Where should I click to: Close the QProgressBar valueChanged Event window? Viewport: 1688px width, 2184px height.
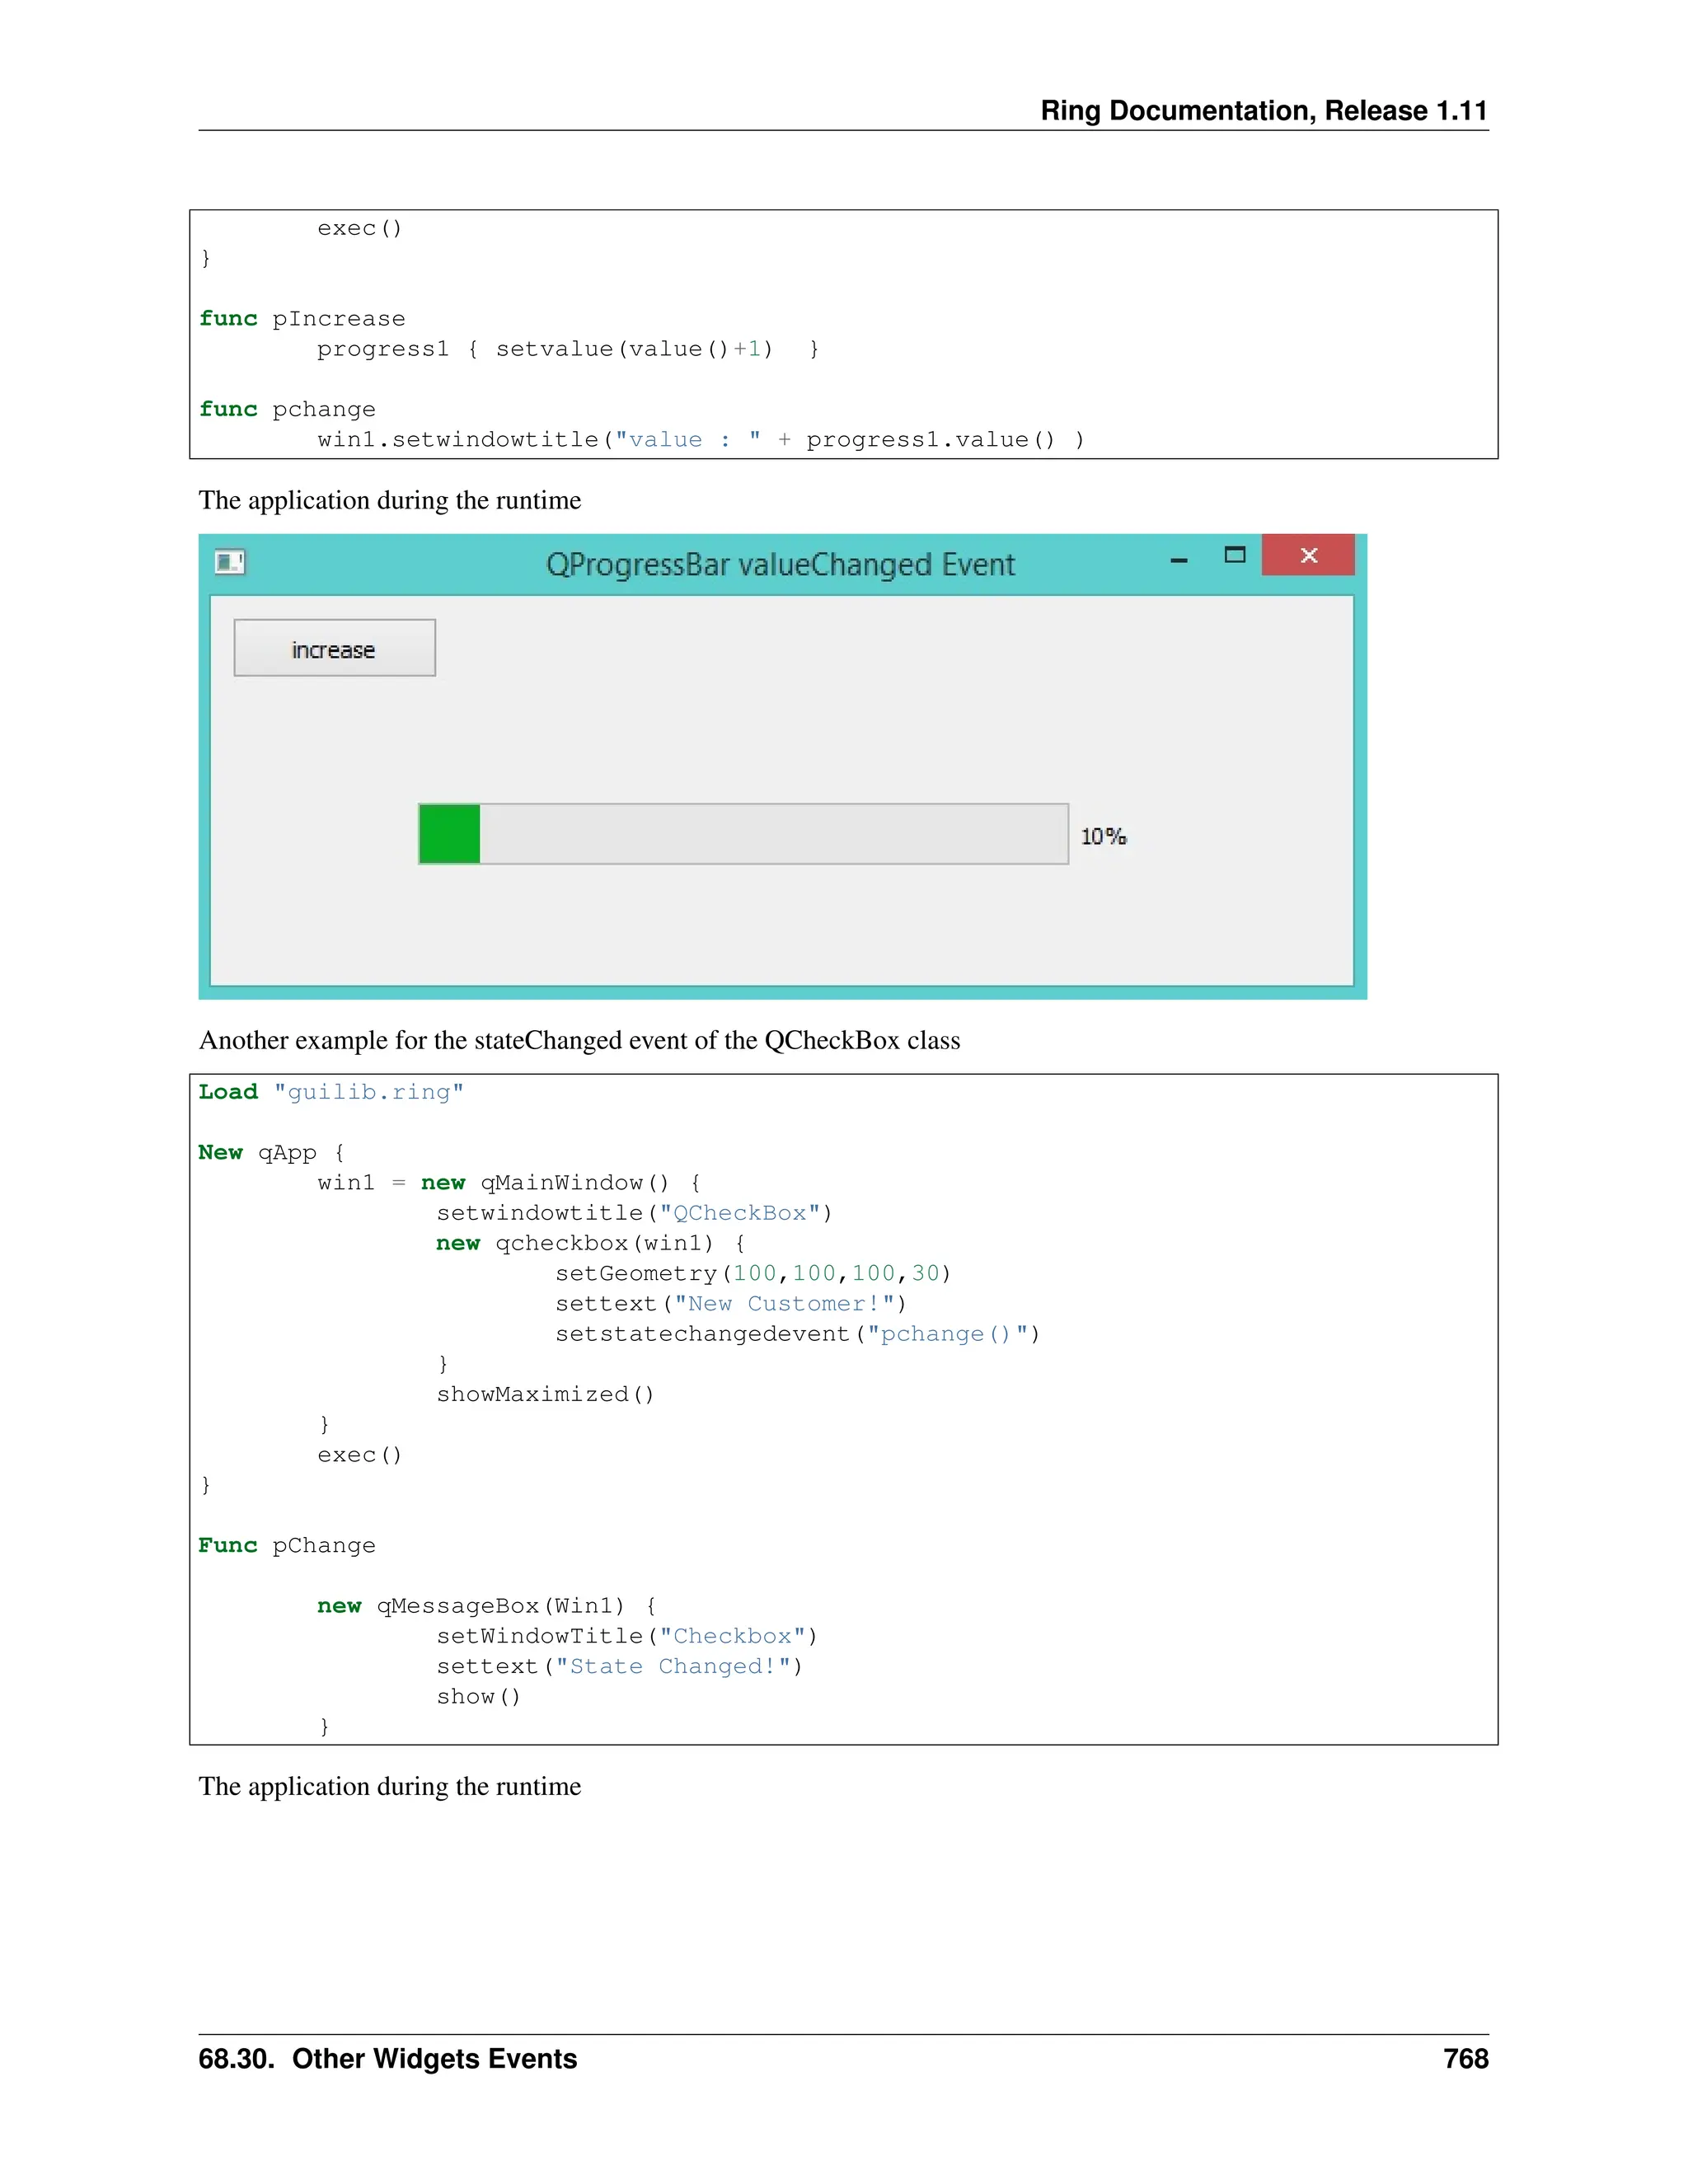[1308, 555]
